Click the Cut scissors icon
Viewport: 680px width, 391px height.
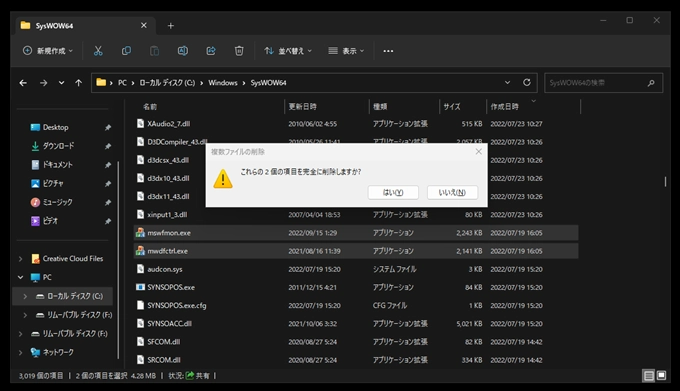(98, 51)
